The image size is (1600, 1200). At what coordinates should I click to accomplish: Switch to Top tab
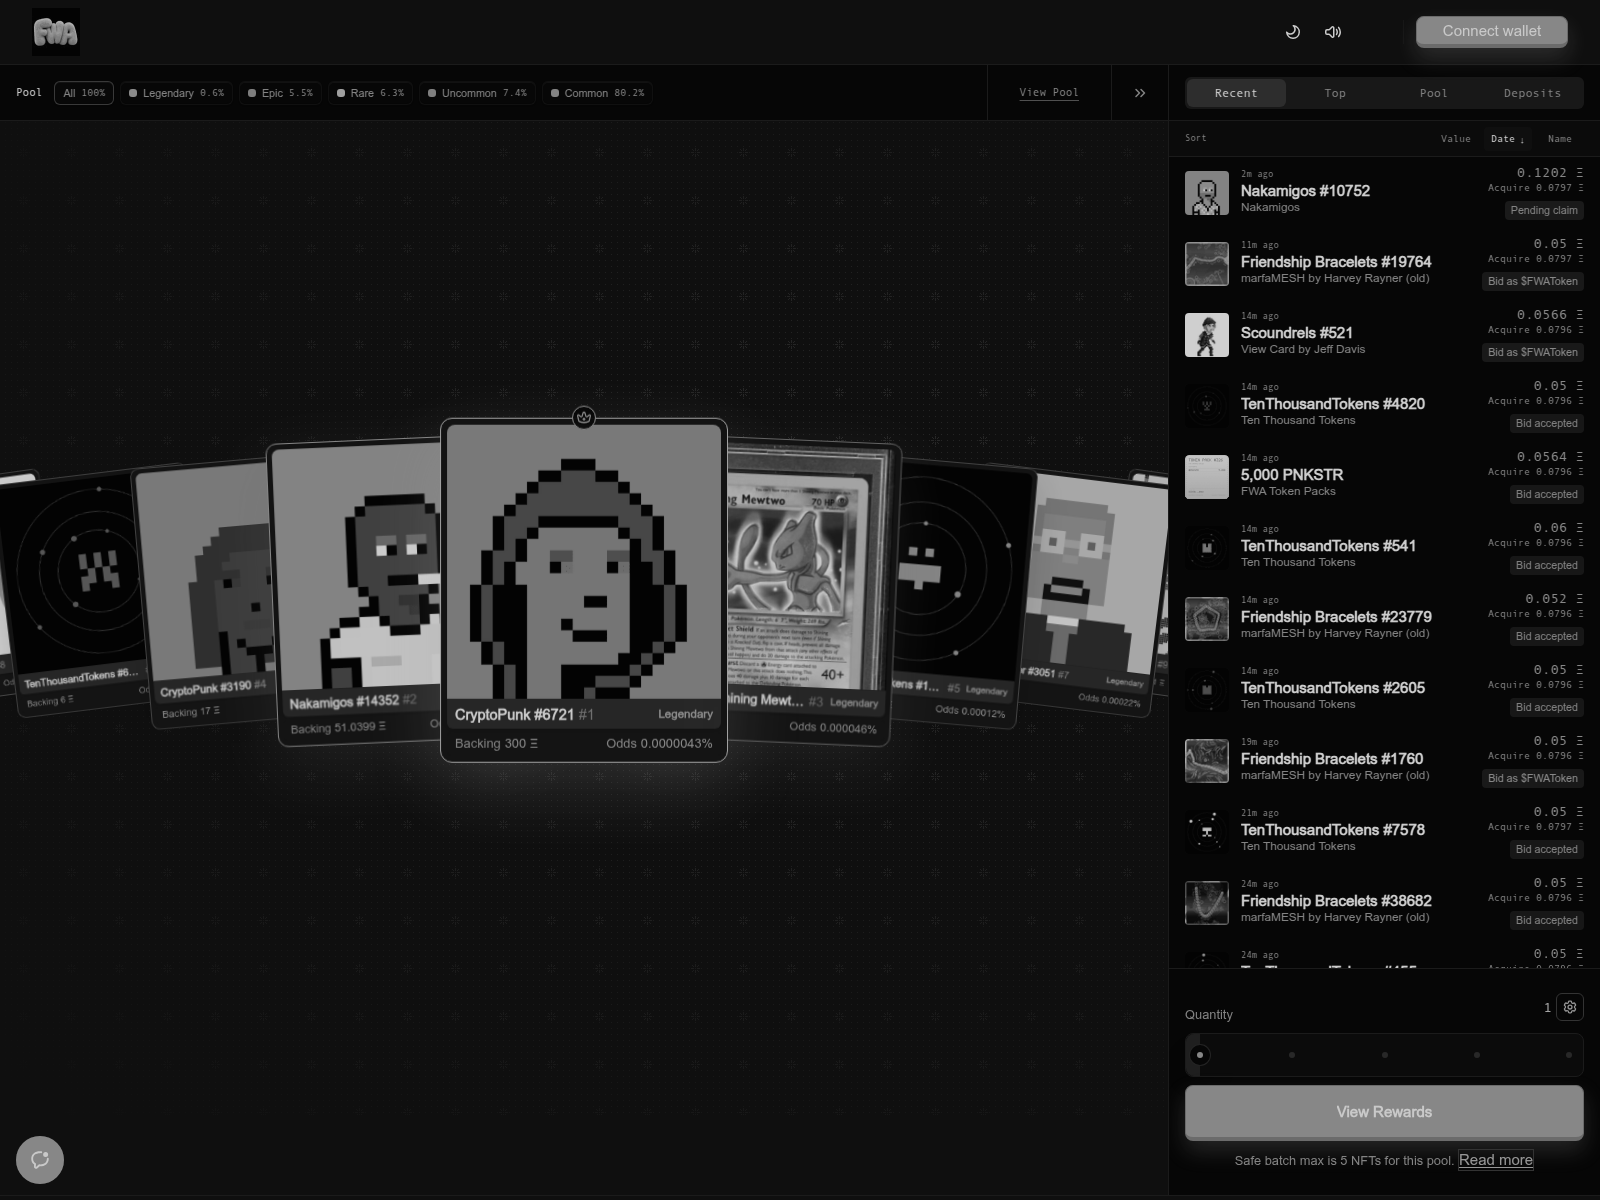click(1335, 93)
